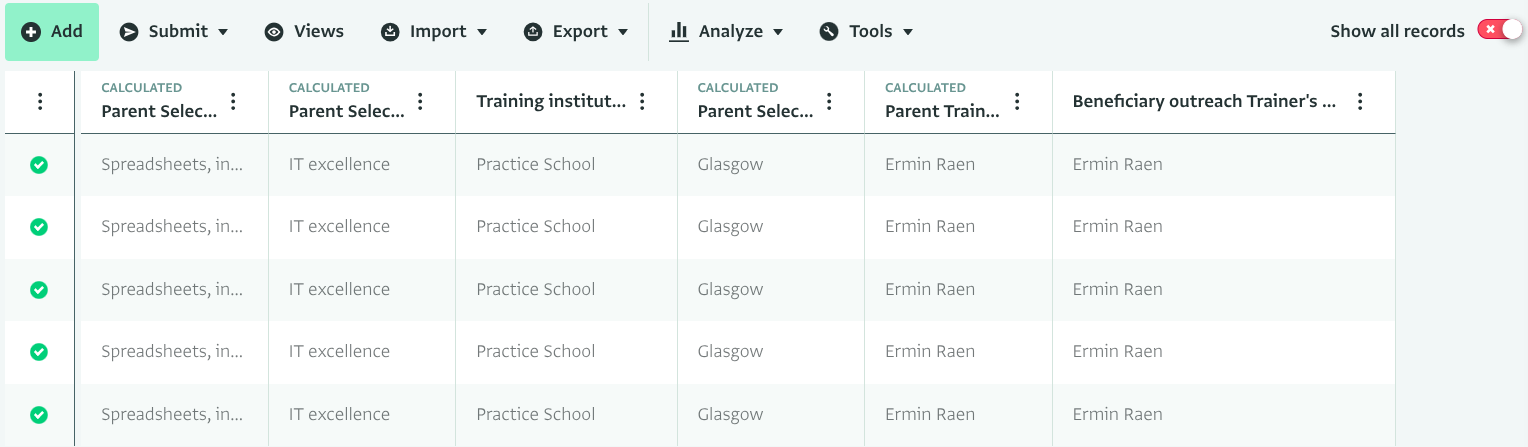The image size is (1528, 447).
Task: Open the row selector column kebab menu
Action: tap(40, 101)
